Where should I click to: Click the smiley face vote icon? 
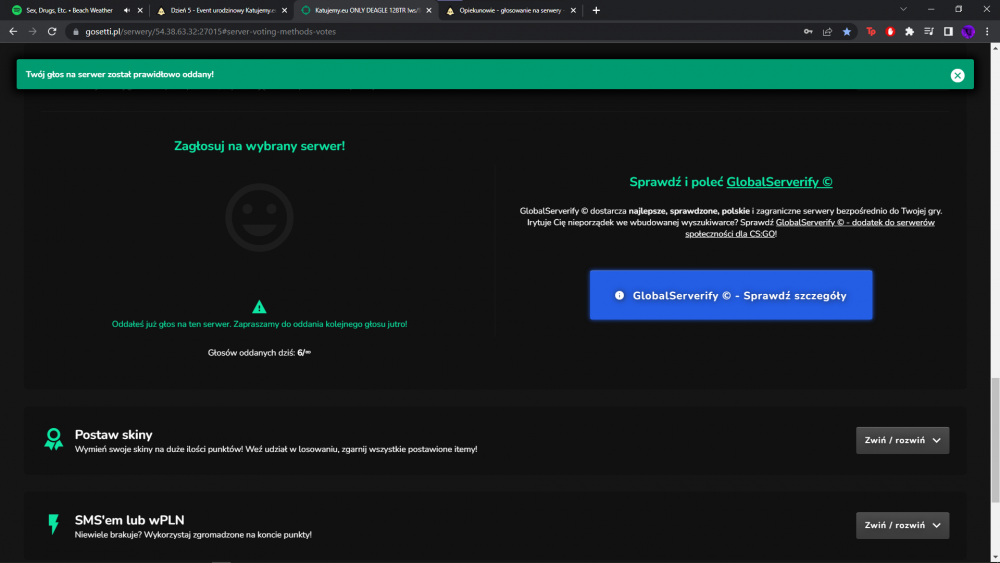259,217
